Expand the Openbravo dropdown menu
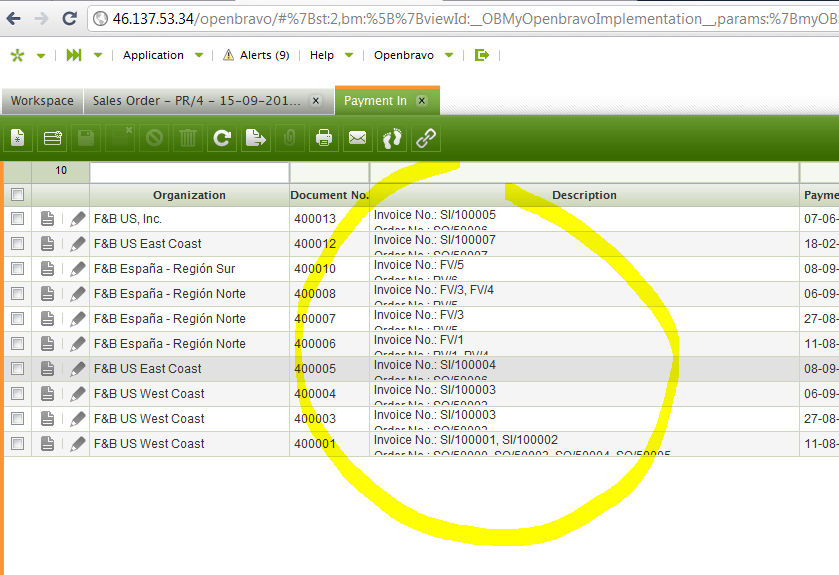The height and width of the screenshot is (575, 839). point(412,55)
